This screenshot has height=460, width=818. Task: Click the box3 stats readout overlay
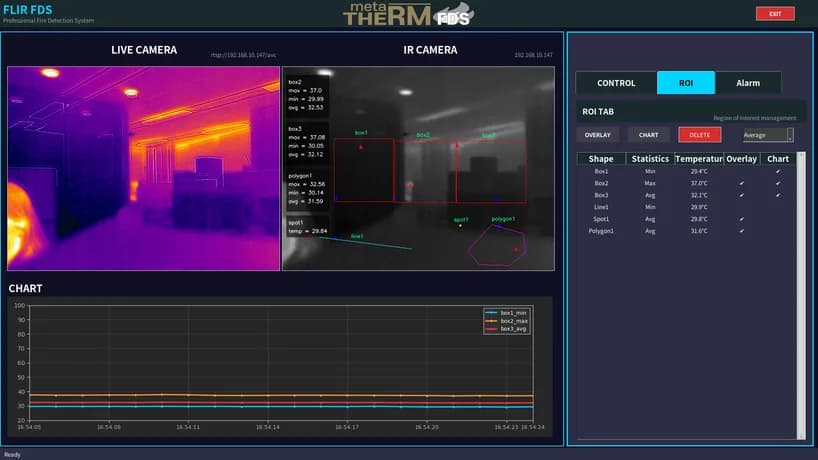pyautogui.click(x=308, y=142)
